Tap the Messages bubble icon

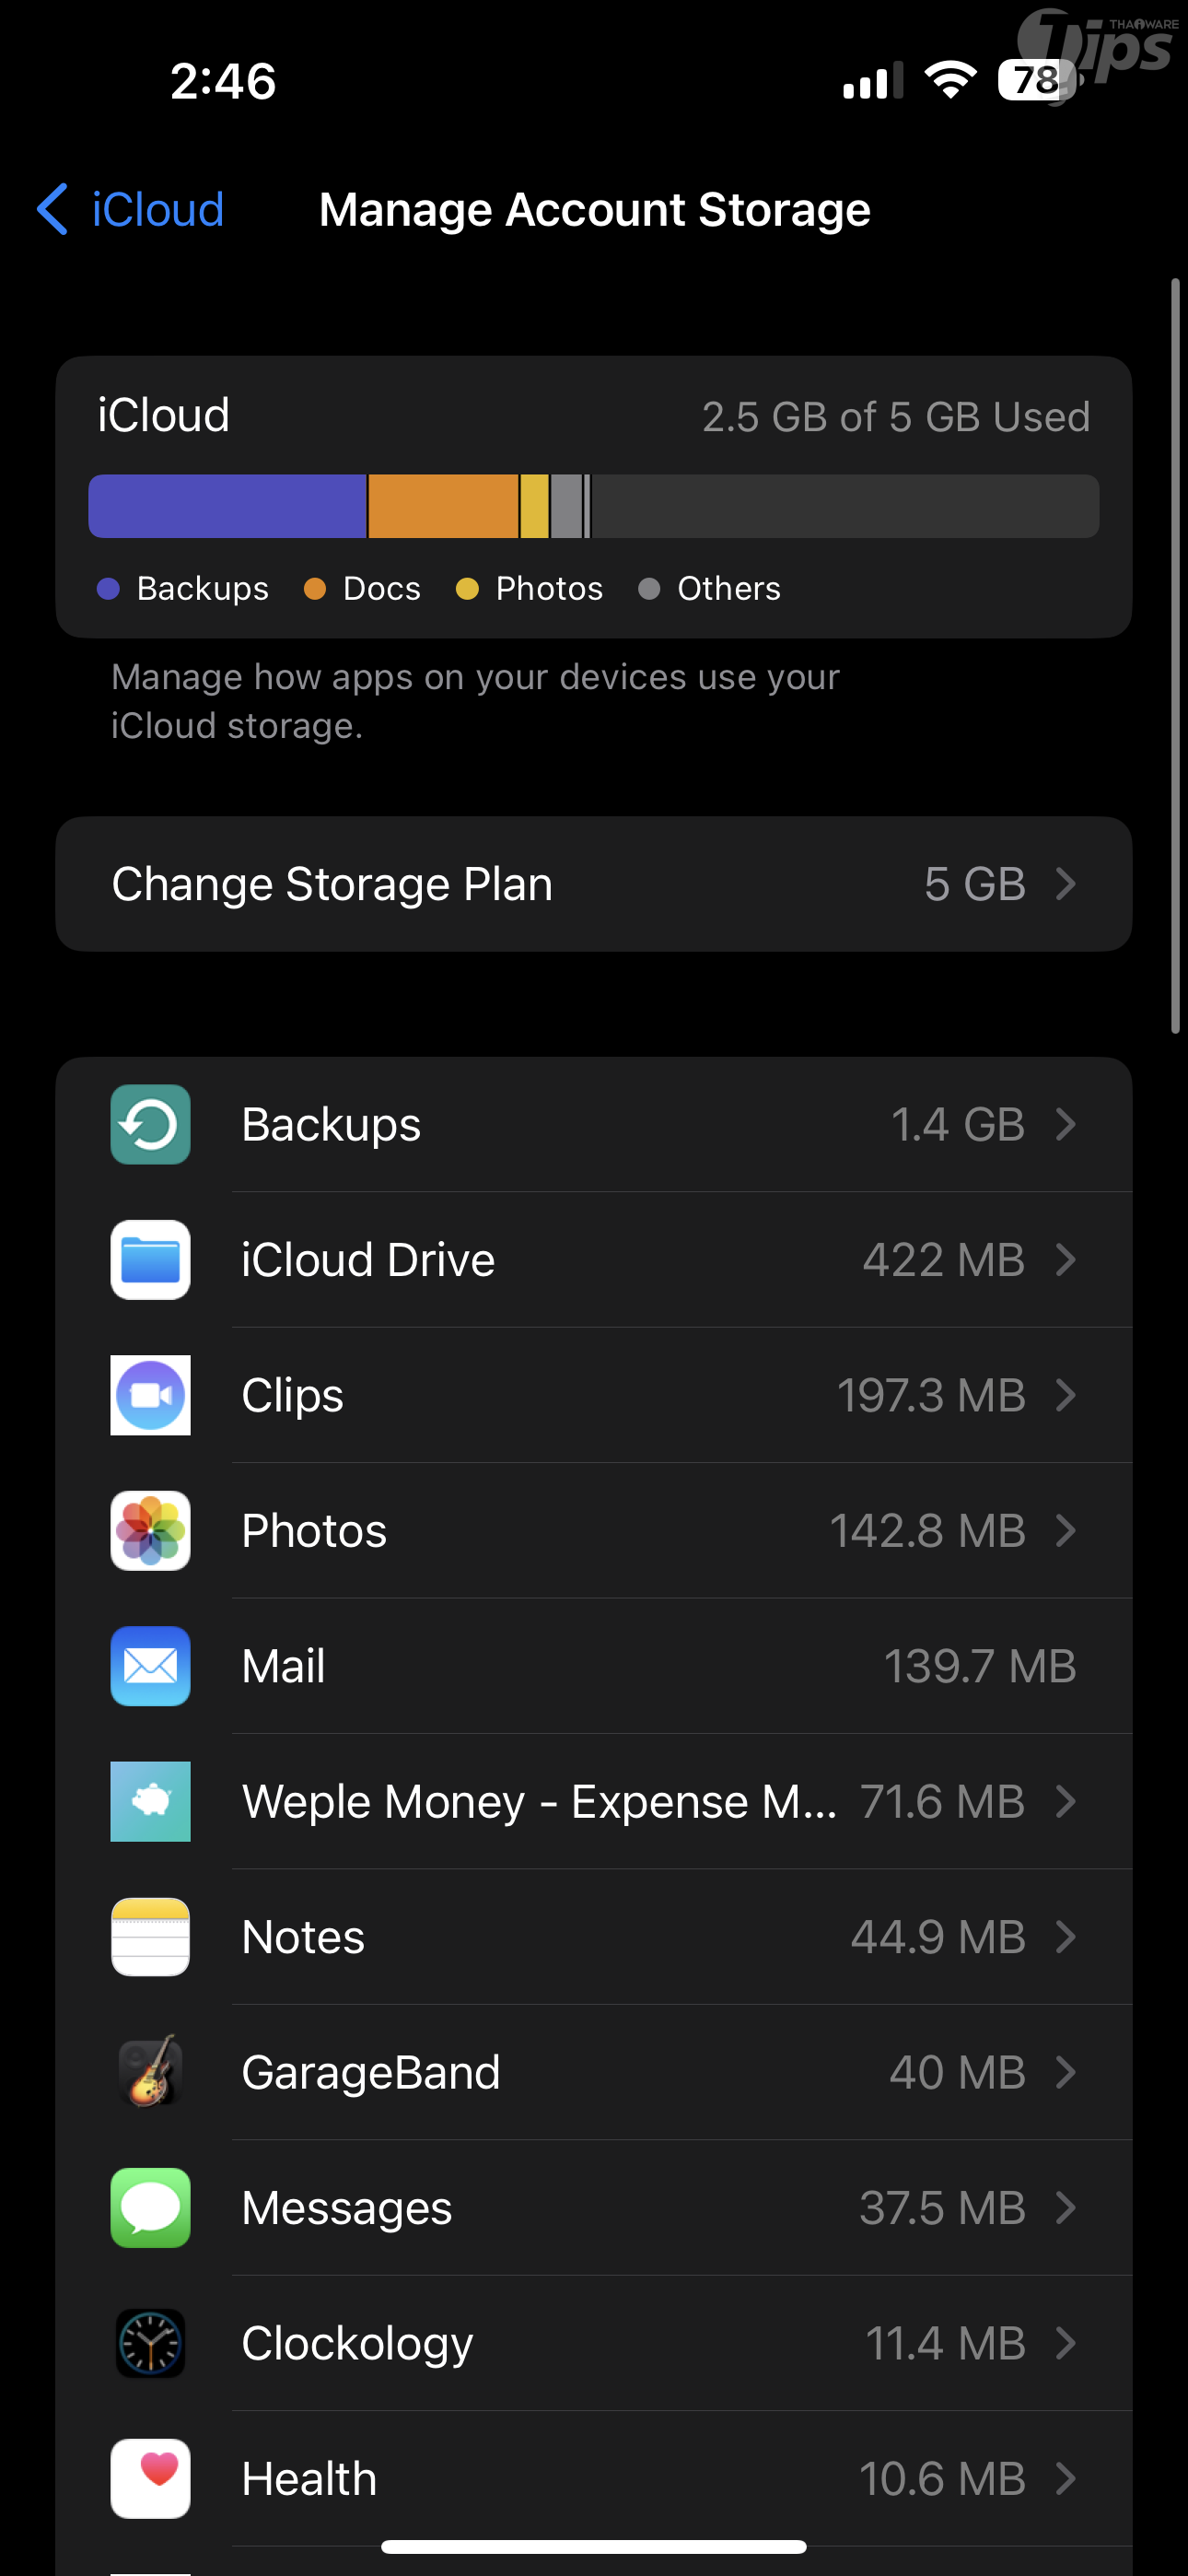click(150, 2207)
